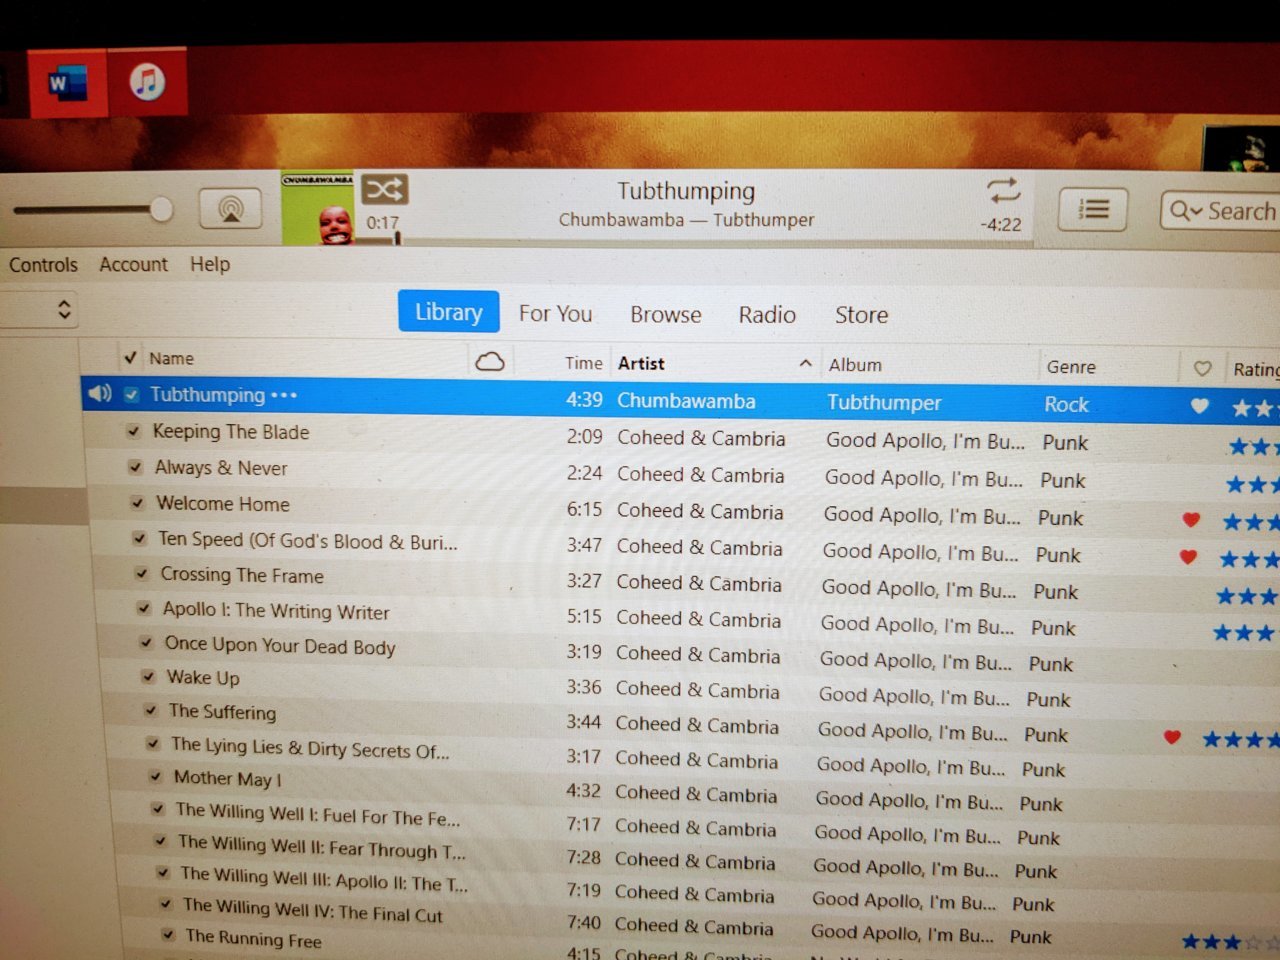The image size is (1280, 960).
Task: Select the song The Running Free
Action: (x=253, y=938)
